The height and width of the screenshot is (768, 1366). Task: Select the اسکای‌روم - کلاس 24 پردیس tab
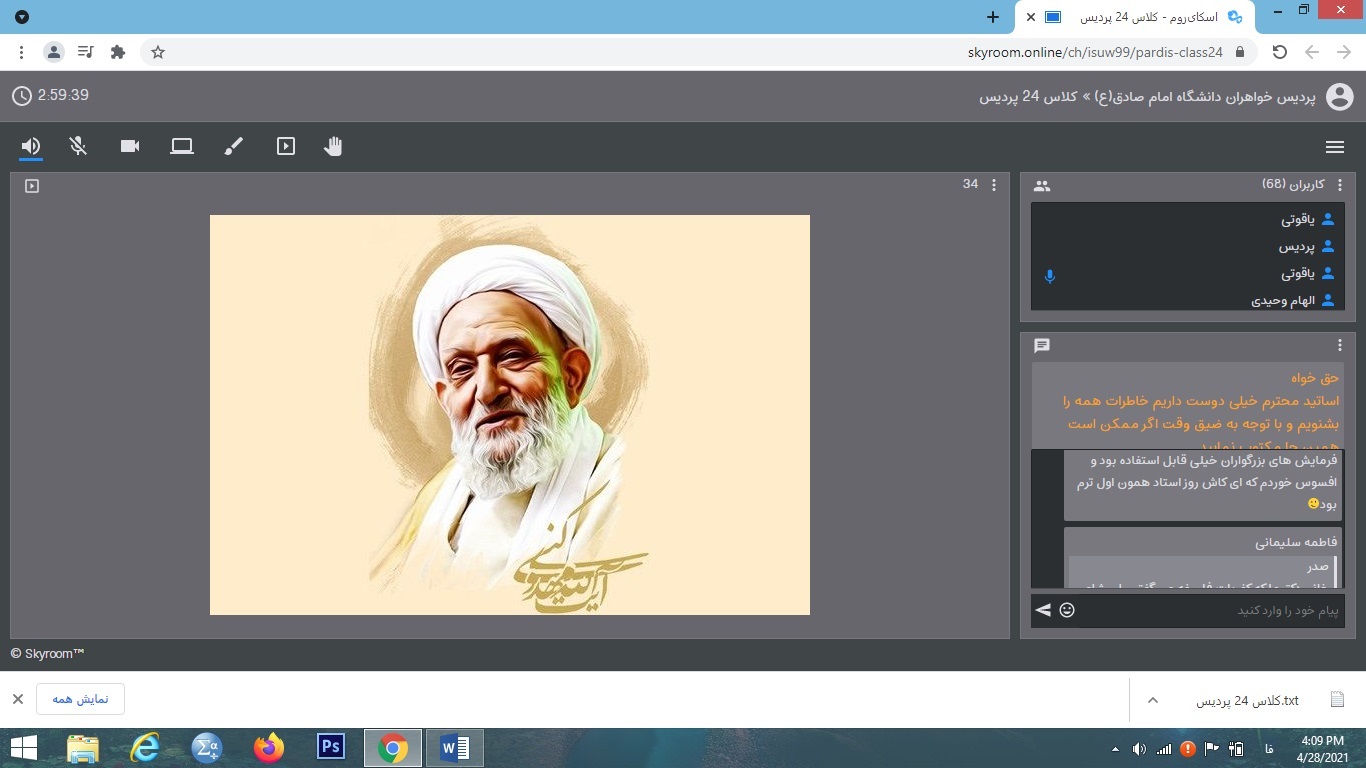[x=1134, y=17]
